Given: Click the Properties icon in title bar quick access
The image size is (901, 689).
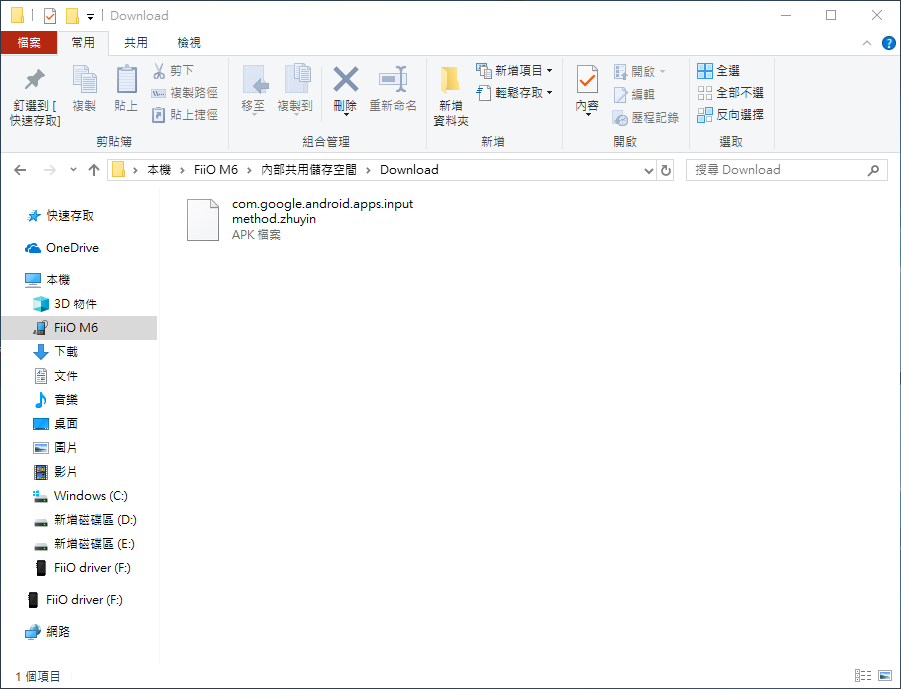Looking at the screenshot, I should [50, 16].
